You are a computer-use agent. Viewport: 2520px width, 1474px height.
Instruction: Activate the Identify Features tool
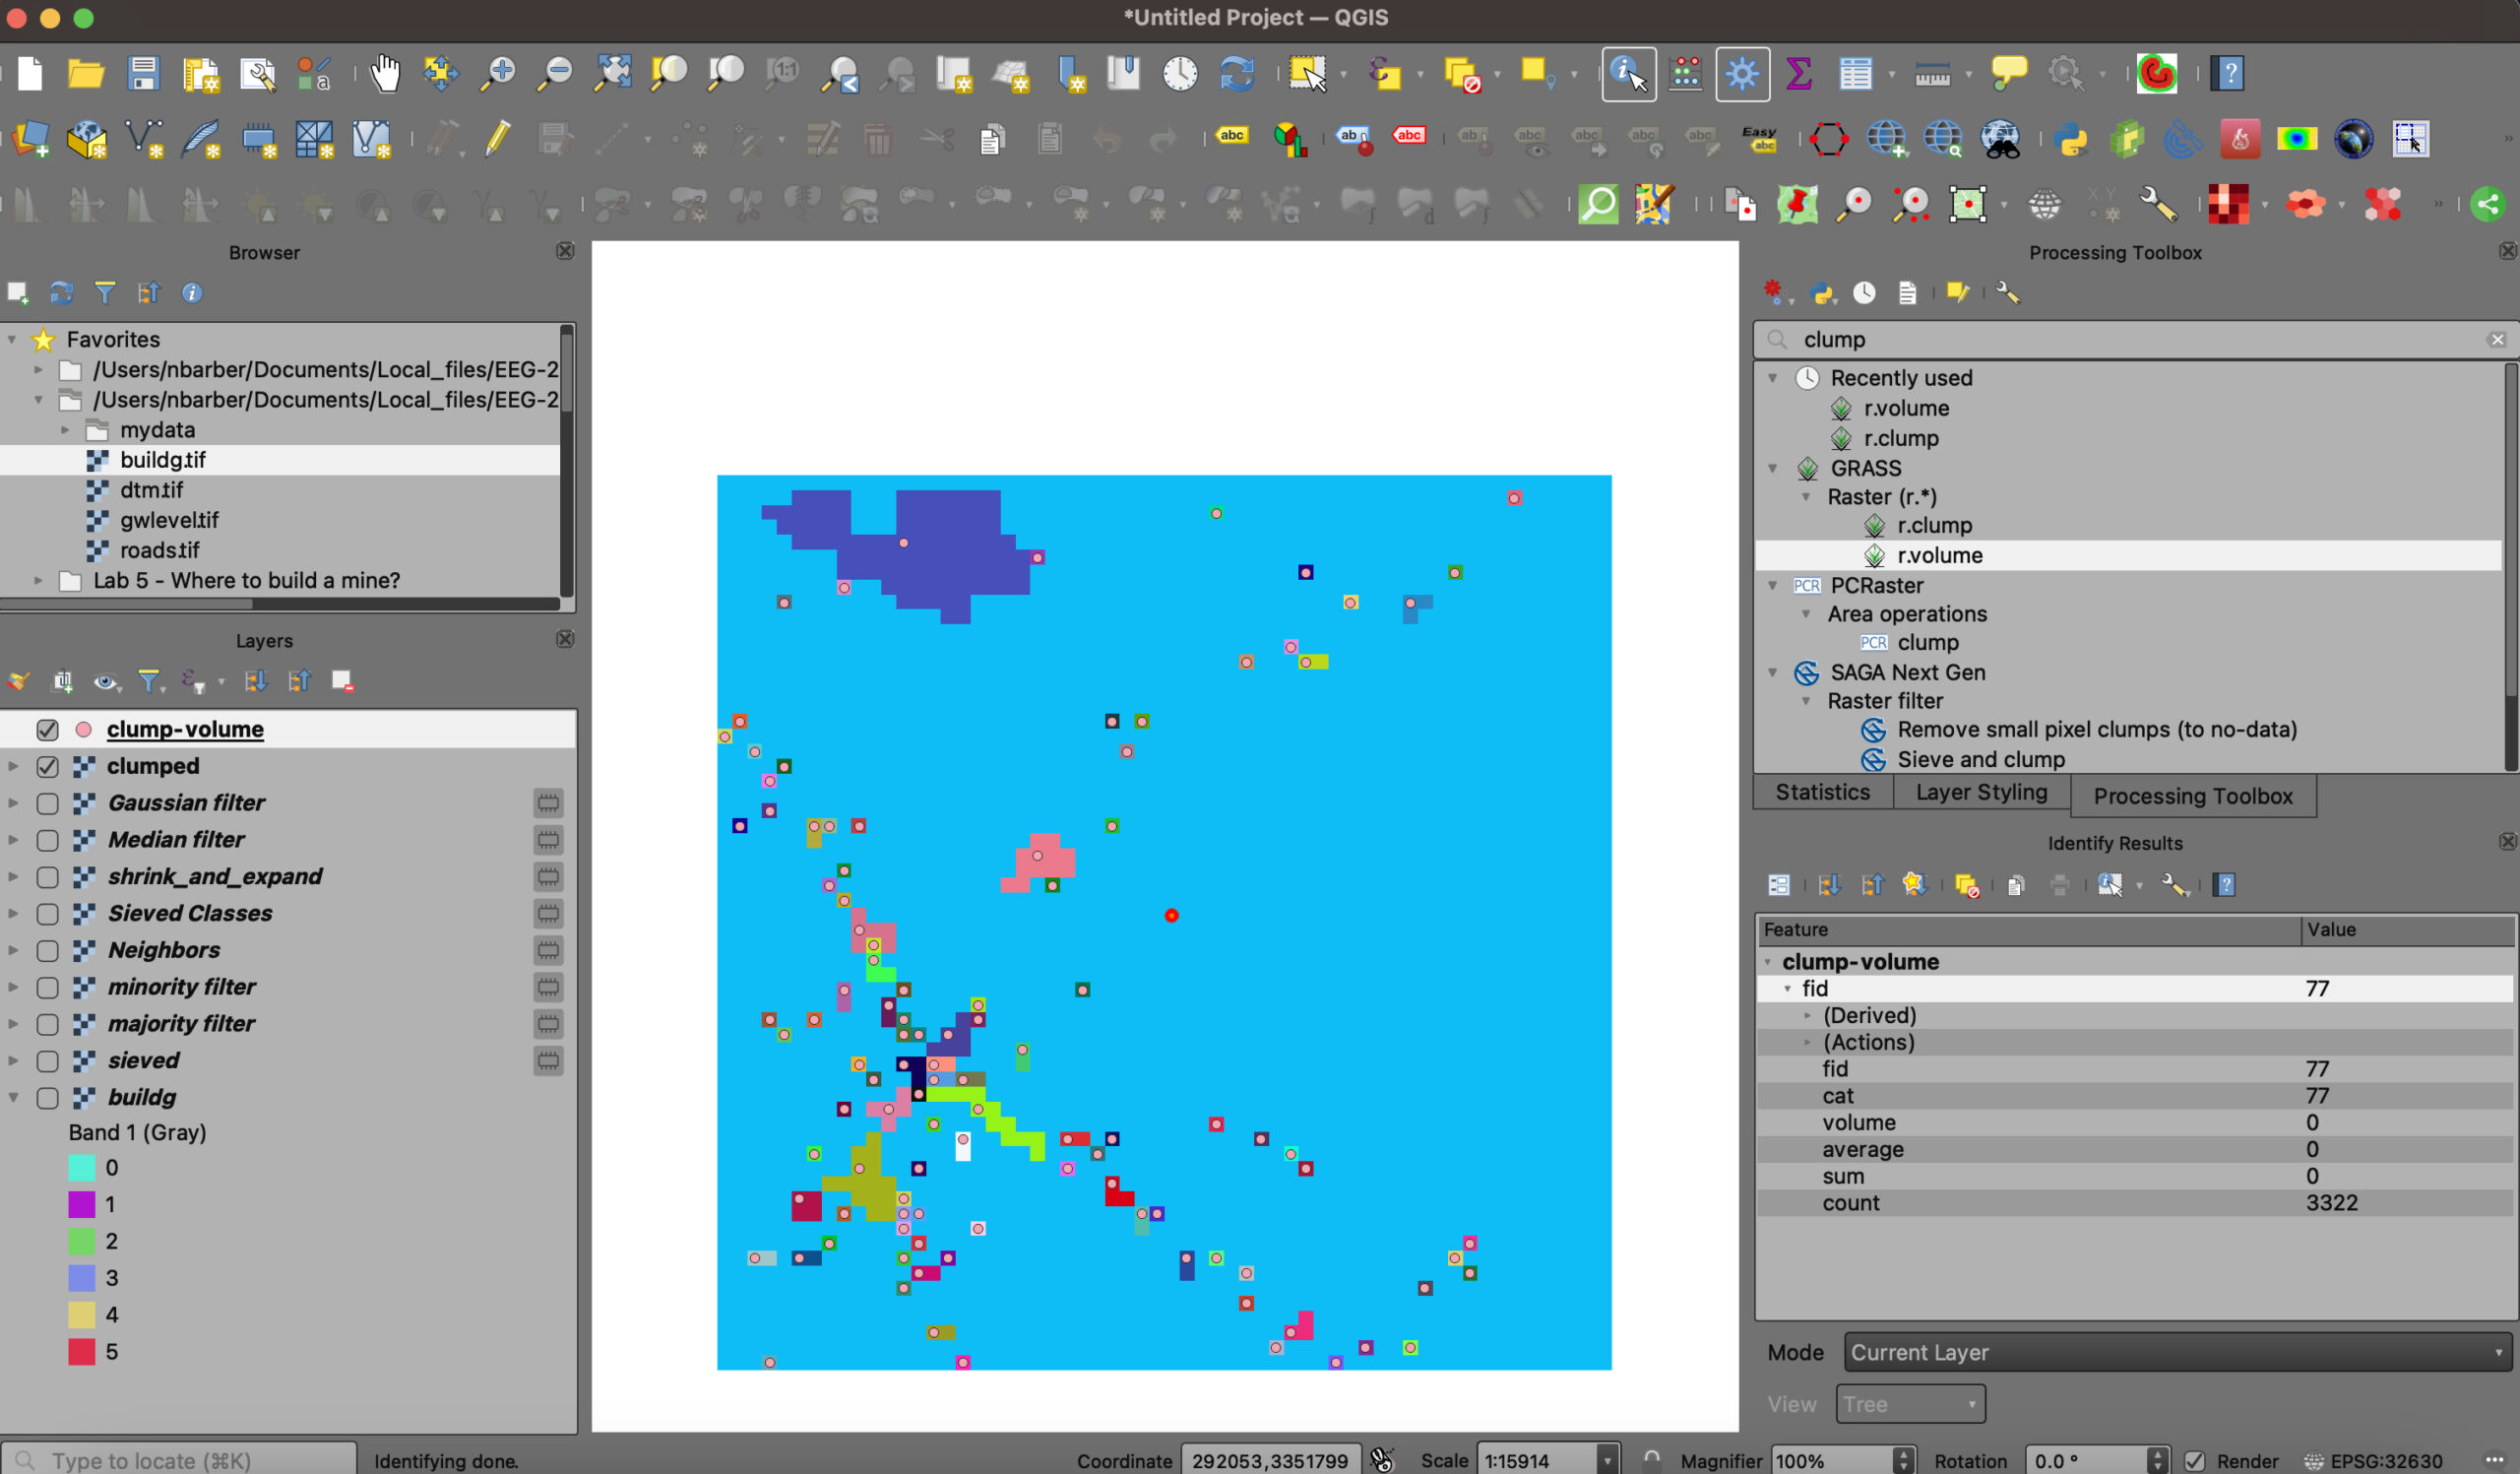point(1628,73)
